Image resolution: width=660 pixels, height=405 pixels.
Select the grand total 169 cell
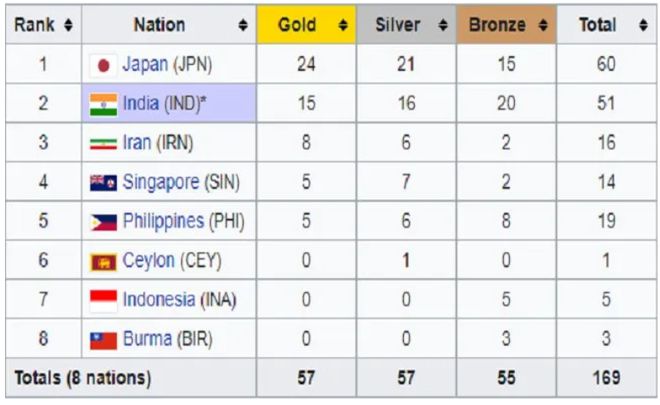(607, 378)
